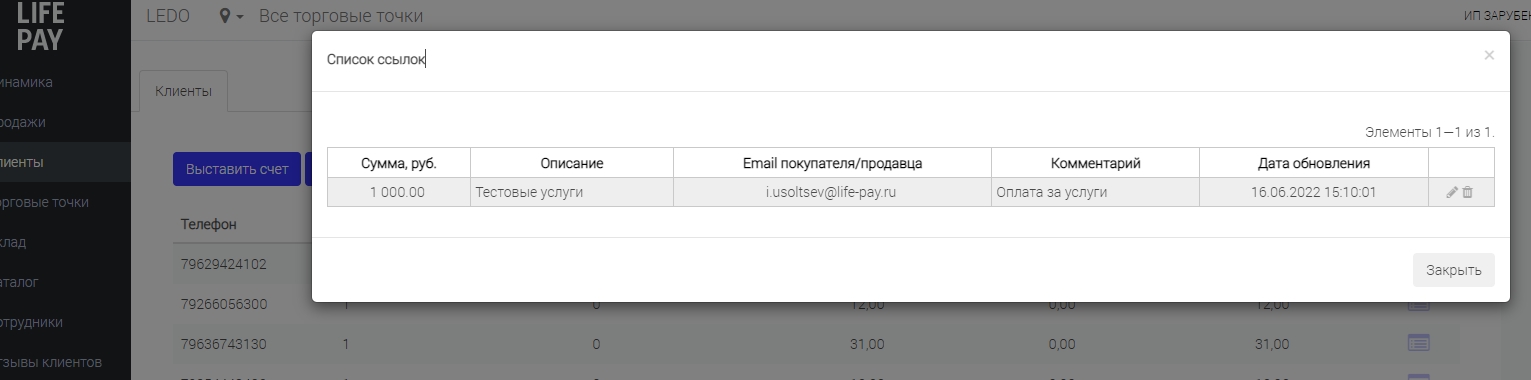
Task: Sort by Дата обновления column header
Action: coord(1313,163)
